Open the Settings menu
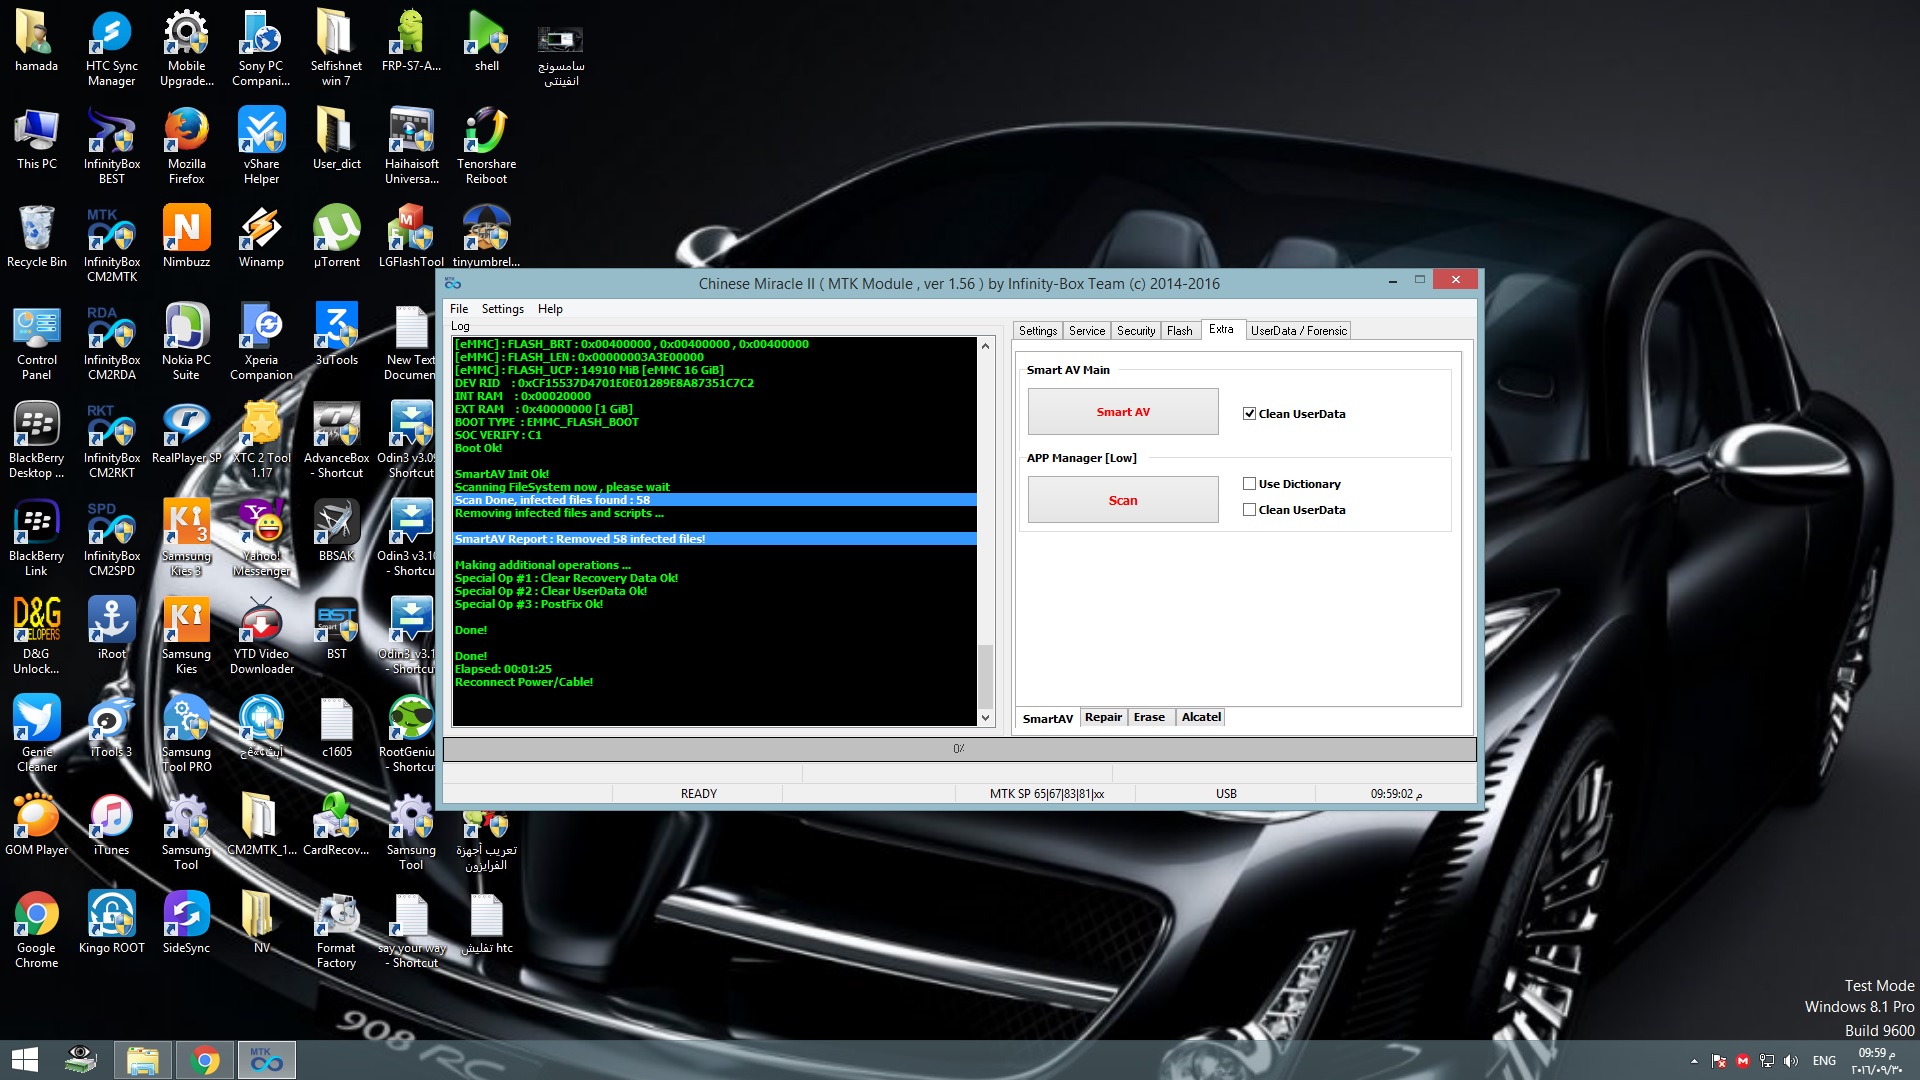Screen dimensions: 1920x1080 (x=502, y=309)
